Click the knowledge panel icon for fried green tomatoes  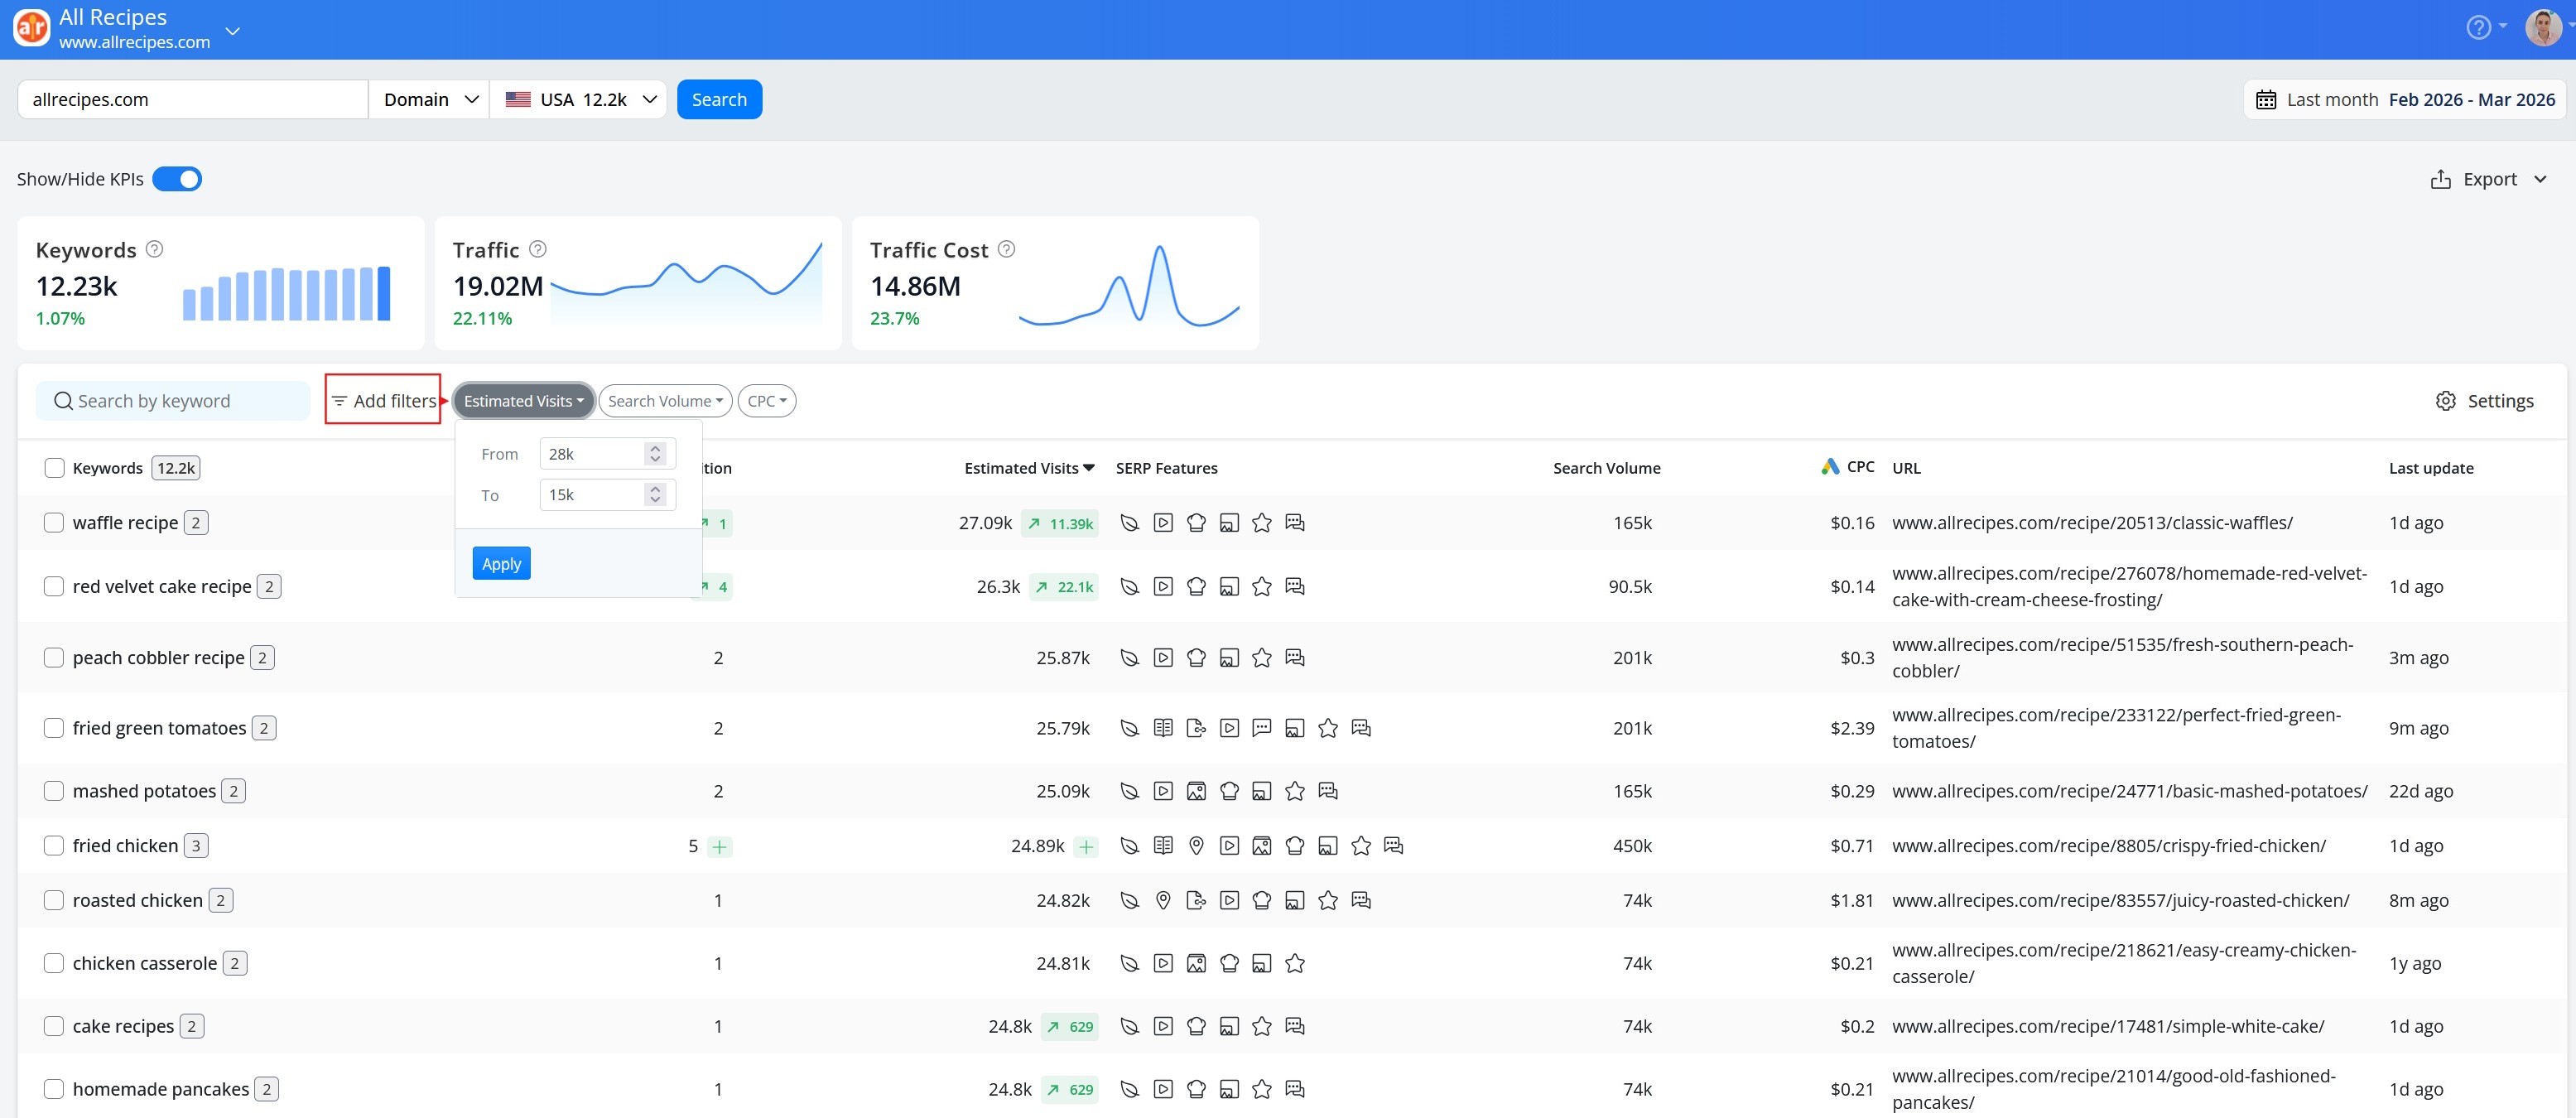[x=1163, y=728]
